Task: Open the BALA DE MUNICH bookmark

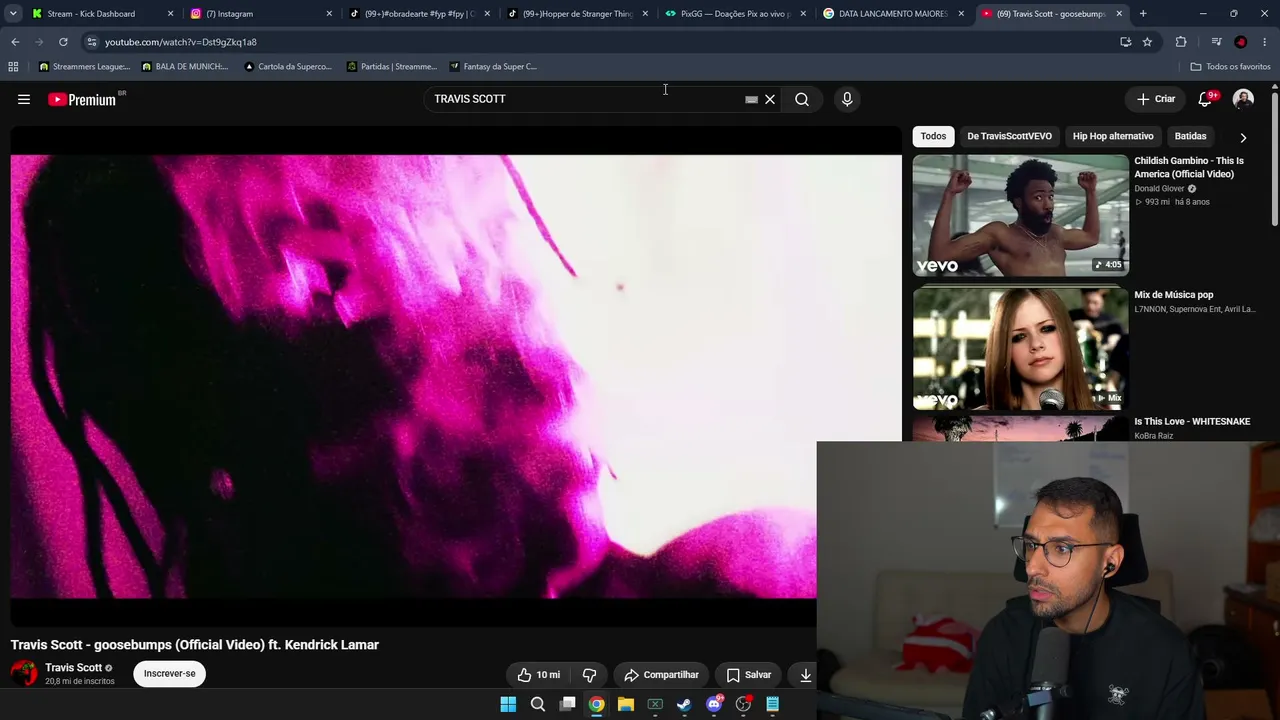Action: tap(185, 67)
